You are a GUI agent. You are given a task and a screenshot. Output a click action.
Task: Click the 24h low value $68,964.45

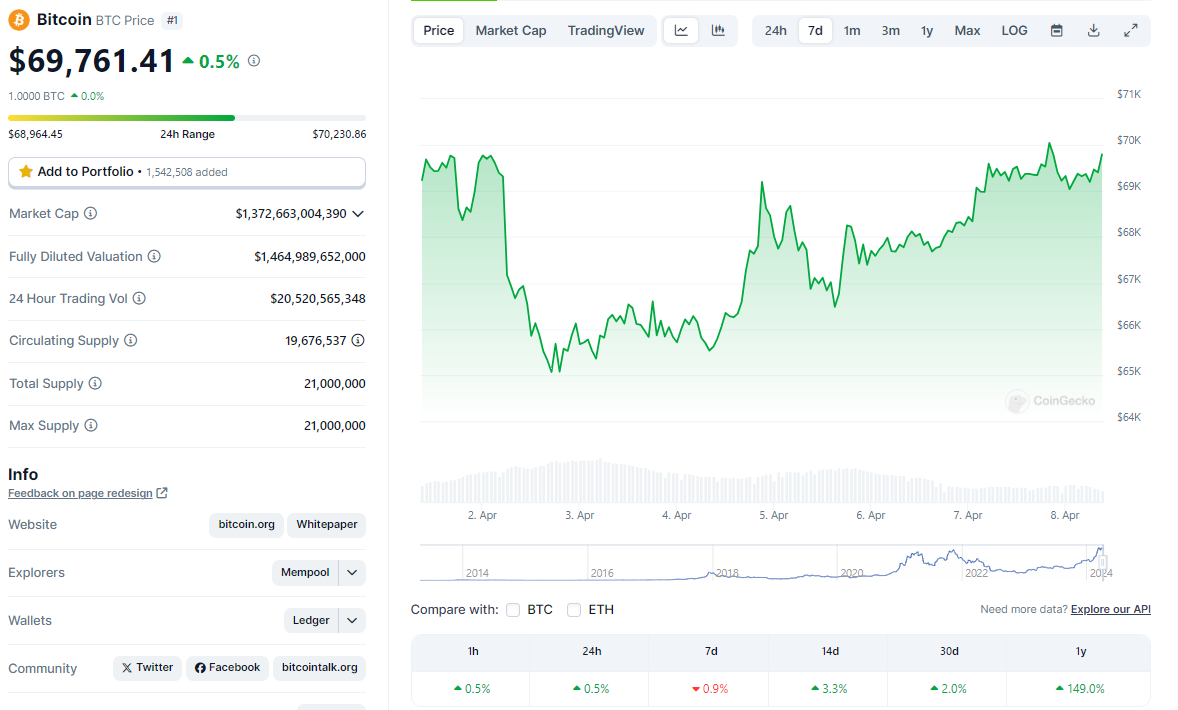[x=35, y=134]
